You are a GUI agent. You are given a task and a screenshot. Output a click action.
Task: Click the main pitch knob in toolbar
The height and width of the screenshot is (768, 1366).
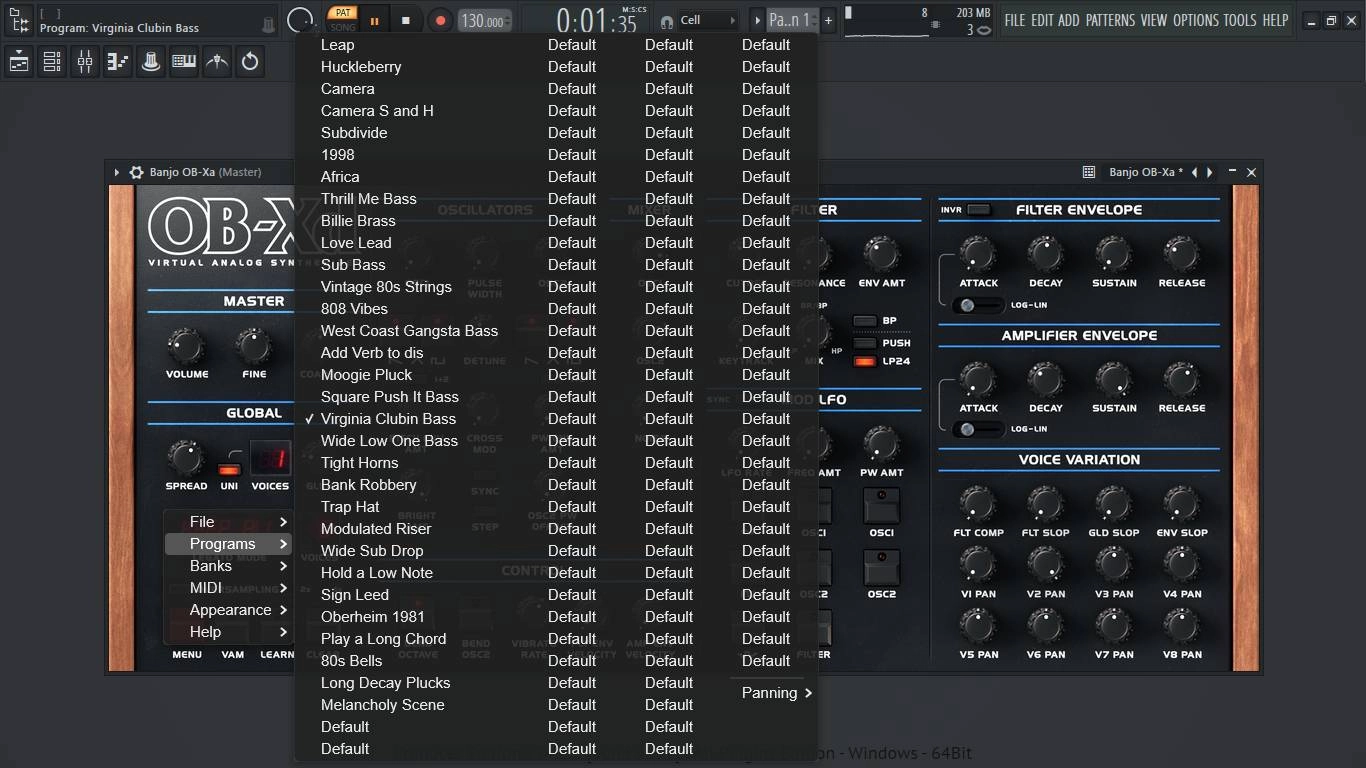tap(299, 20)
